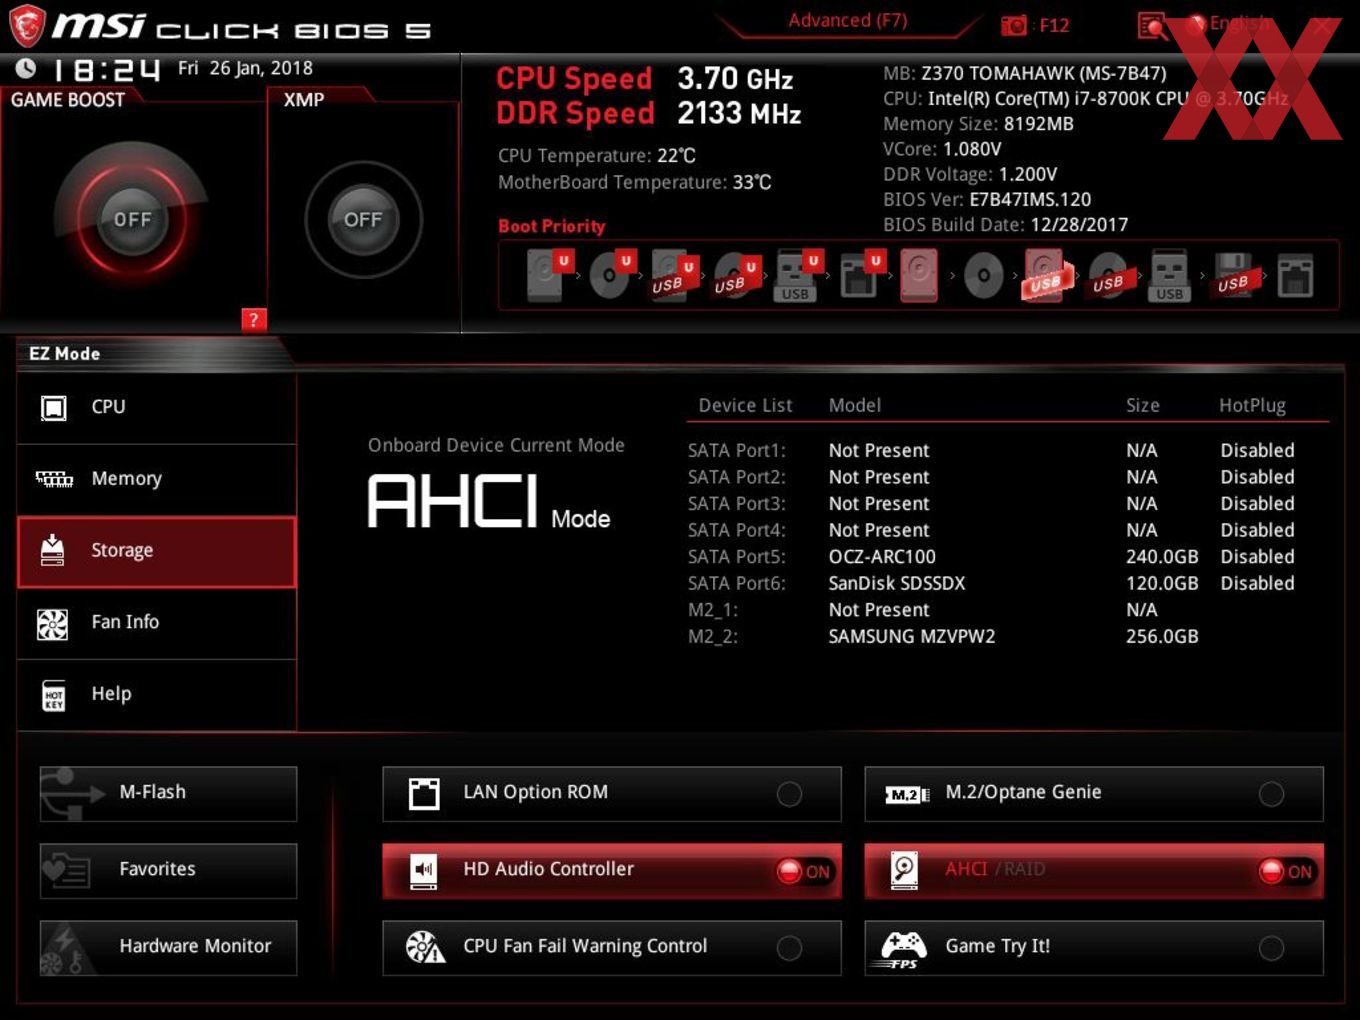Open the BIOS search magnifier icon

pyautogui.click(x=1152, y=27)
